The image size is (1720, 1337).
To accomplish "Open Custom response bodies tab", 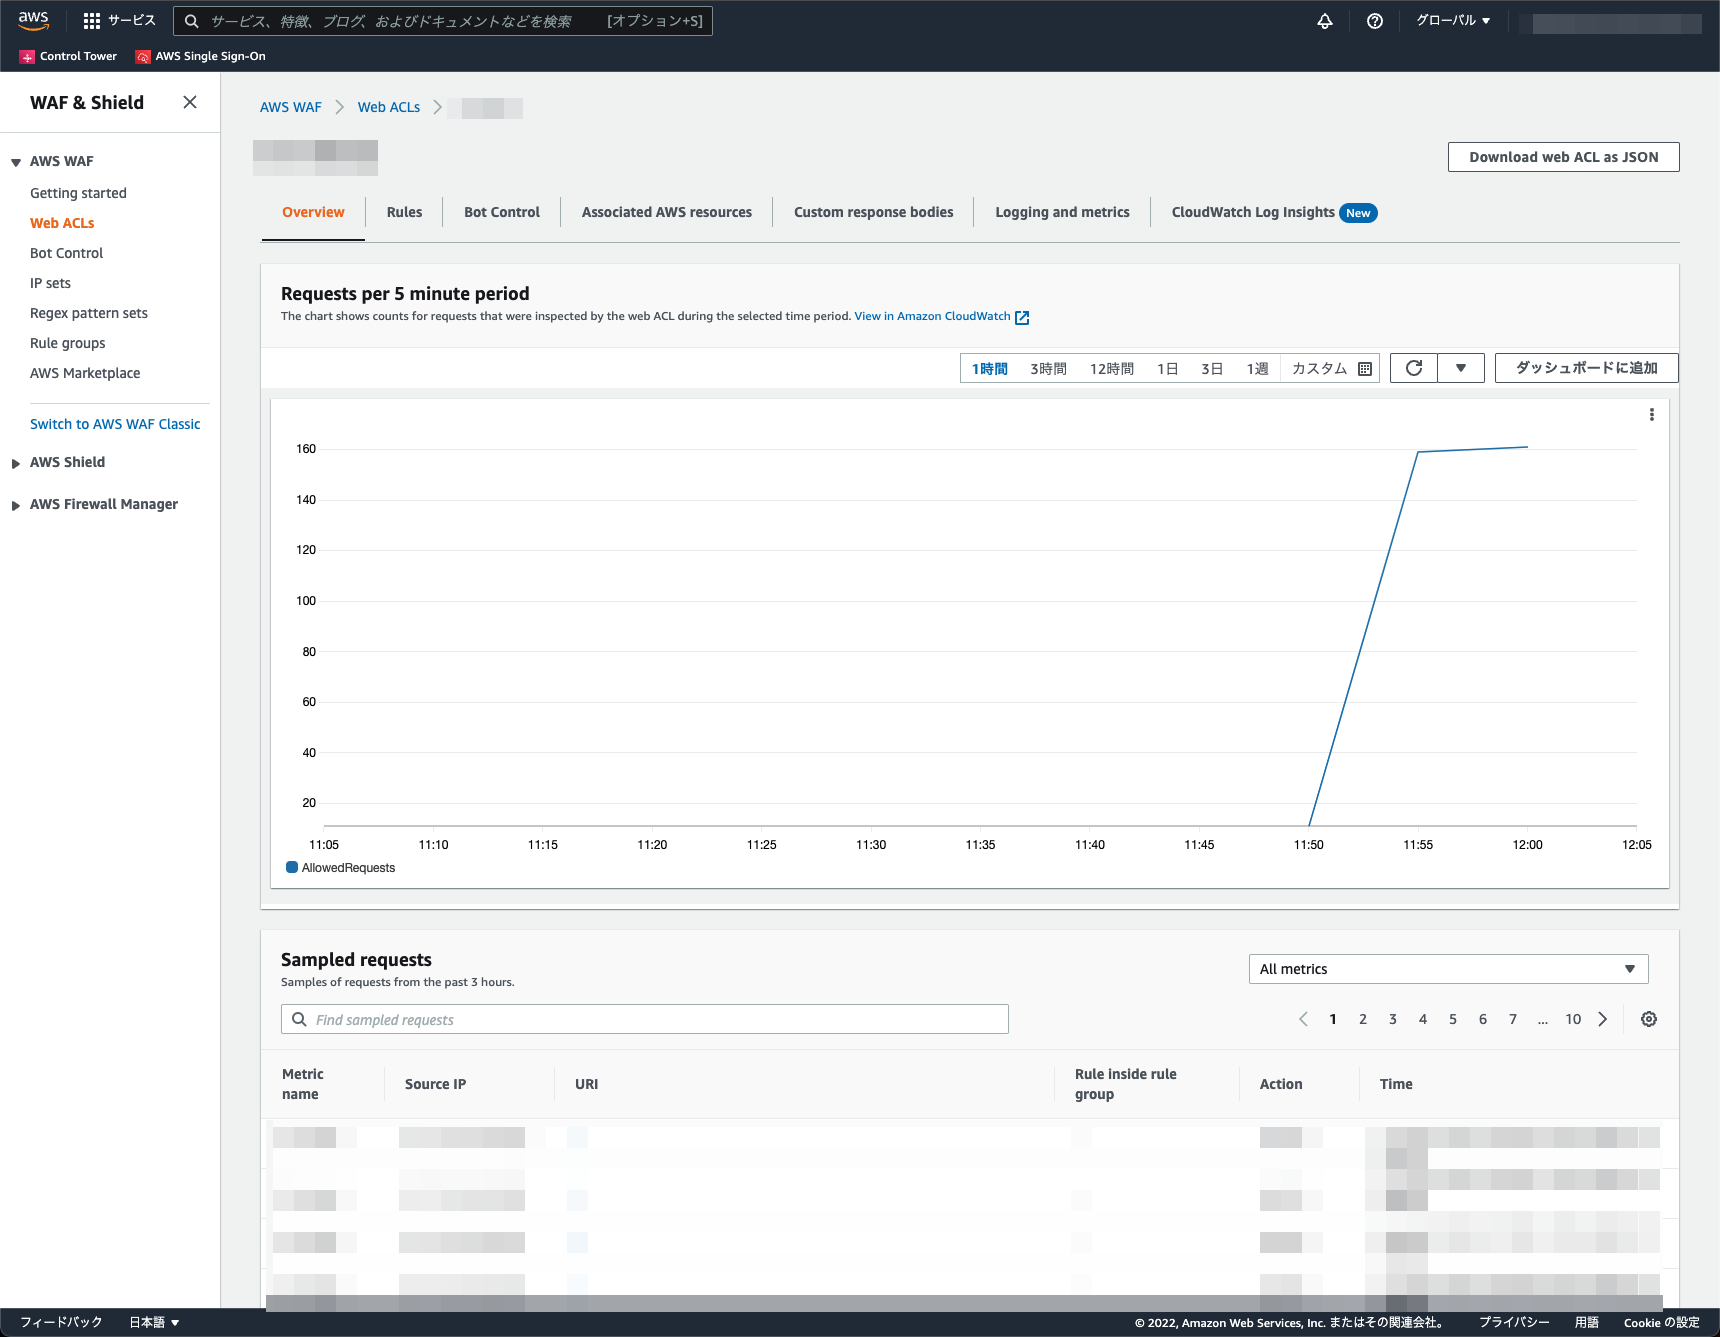I will (x=873, y=212).
